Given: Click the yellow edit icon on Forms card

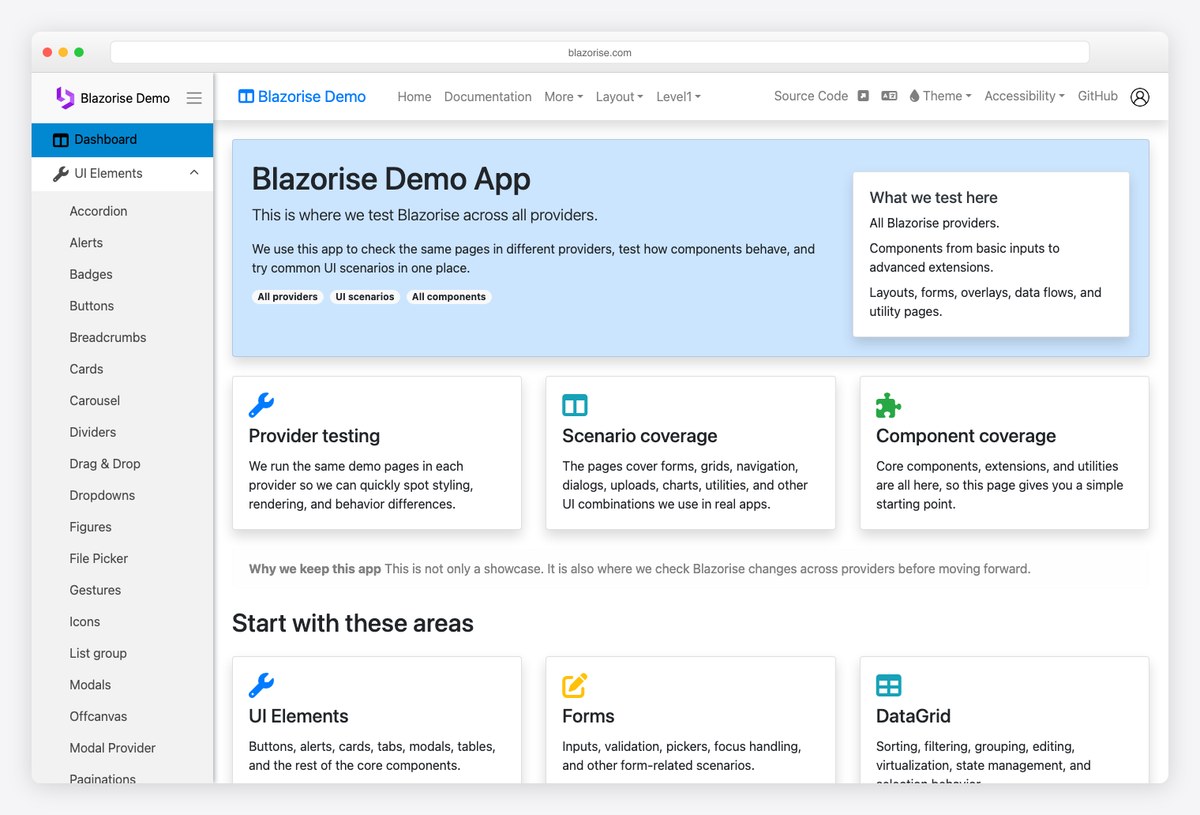Looking at the screenshot, I should pos(575,685).
